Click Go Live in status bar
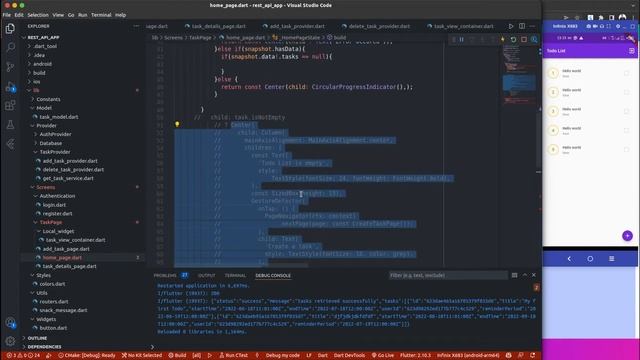 (382, 356)
